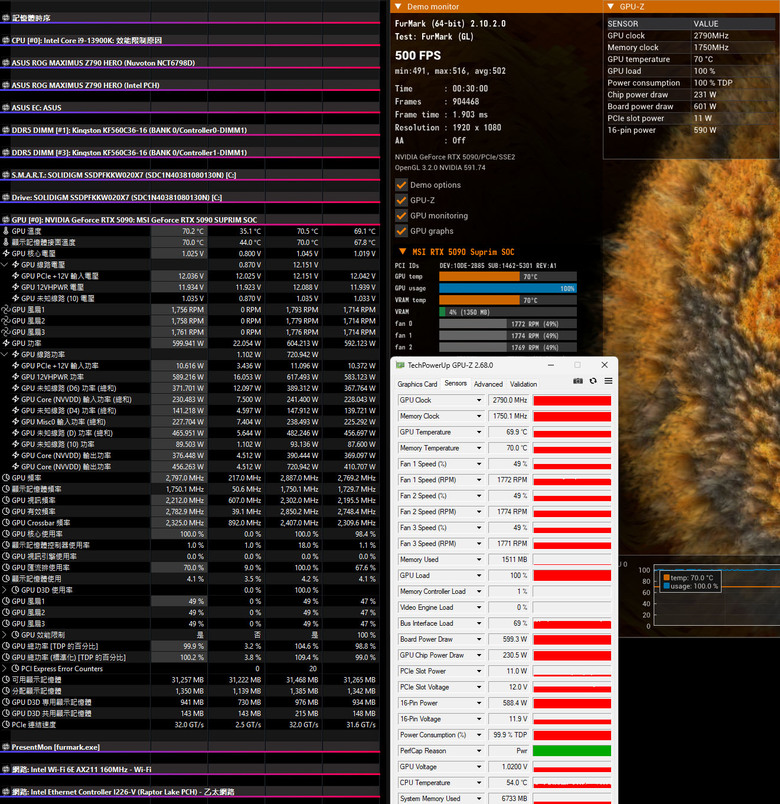Click fan icon of GPU 風扇2 RPM row
The width and height of the screenshot is (780, 804).
tap(6, 321)
